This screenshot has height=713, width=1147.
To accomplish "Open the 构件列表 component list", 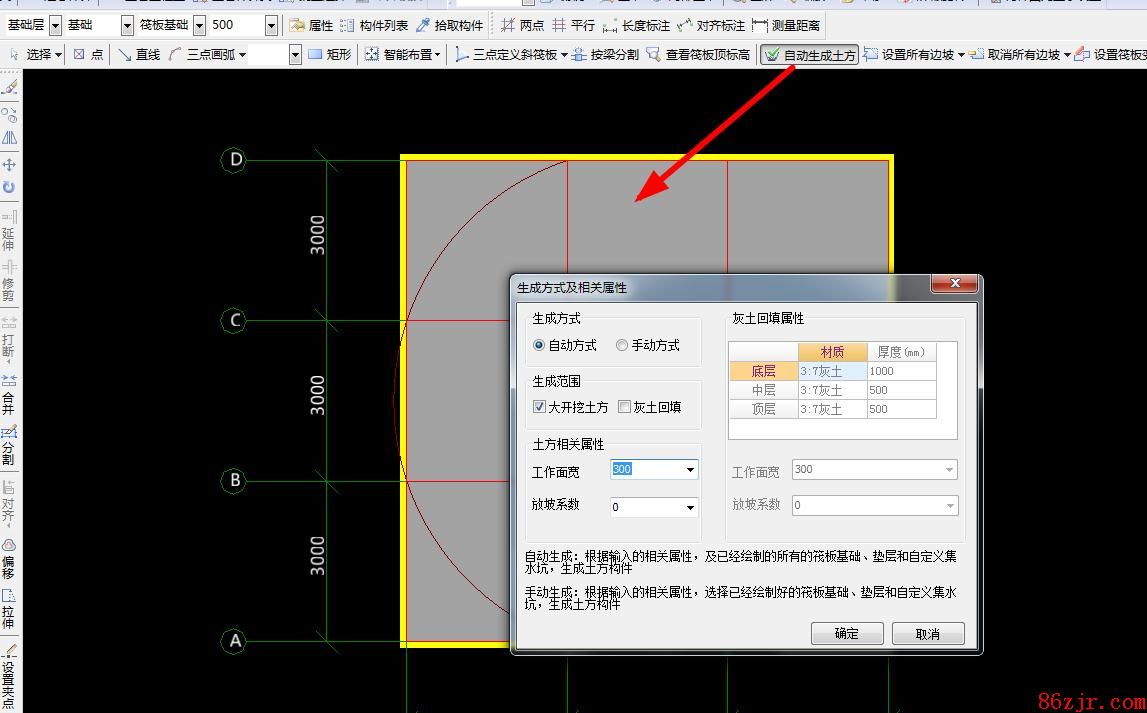I will tap(374, 25).
